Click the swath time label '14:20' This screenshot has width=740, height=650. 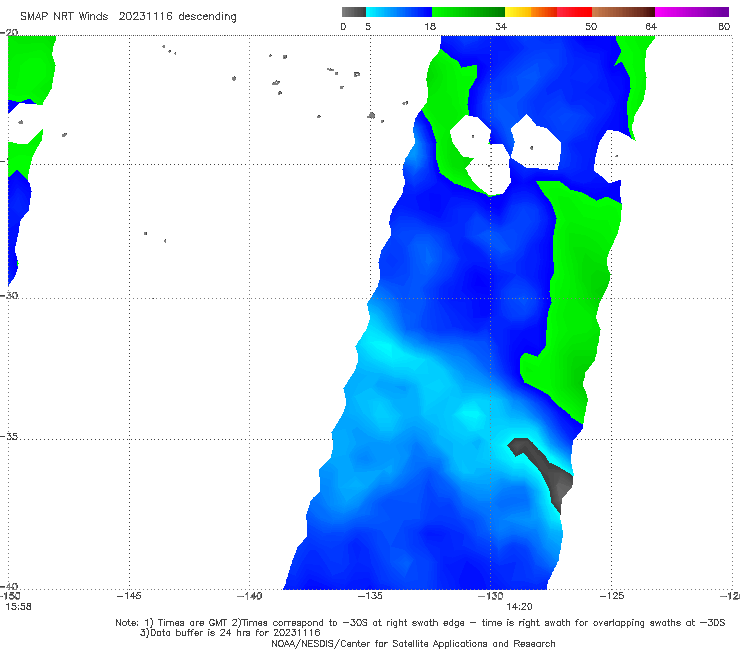coord(519,607)
